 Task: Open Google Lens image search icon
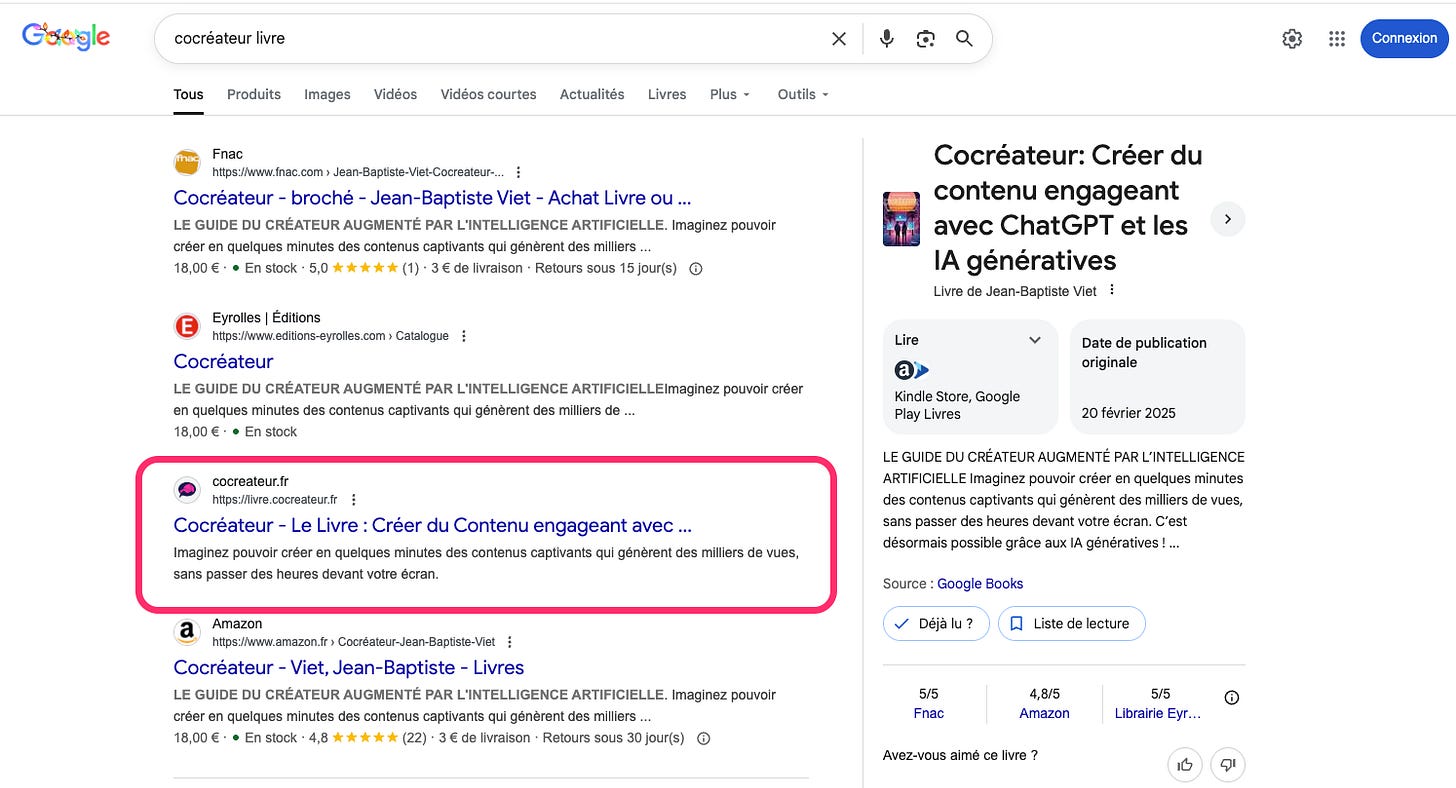(925, 39)
